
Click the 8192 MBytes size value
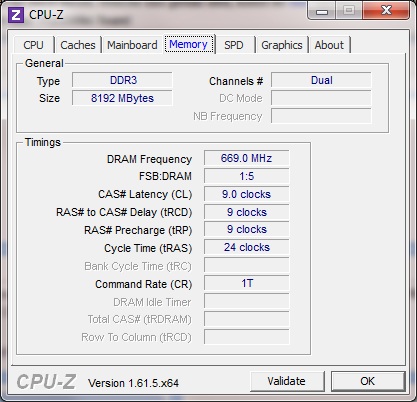[122, 98]
